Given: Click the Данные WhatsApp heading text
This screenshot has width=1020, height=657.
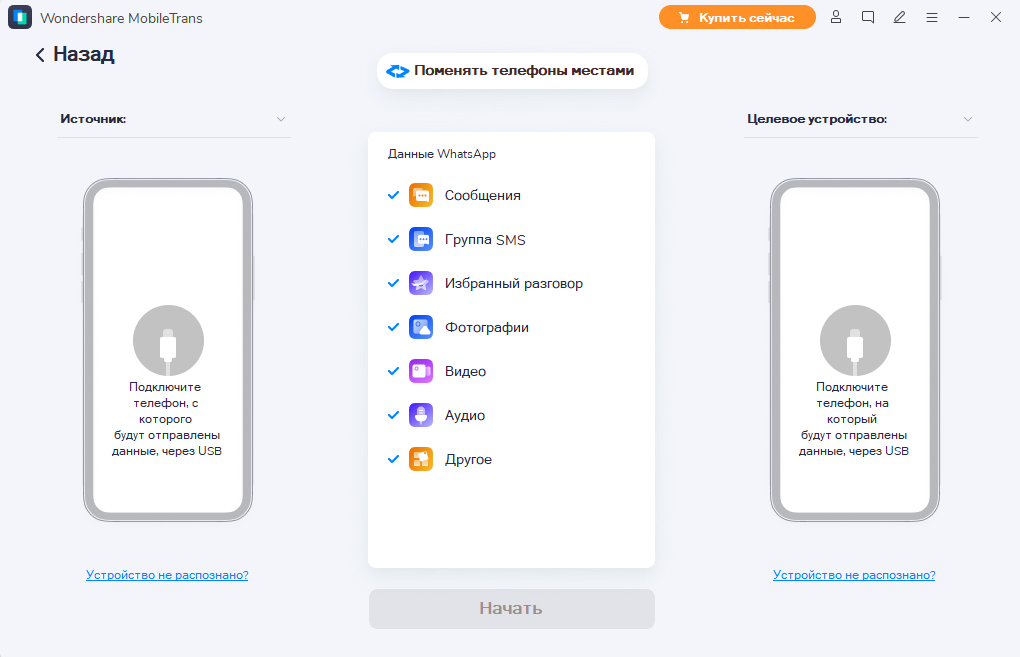Looking at the screenshot, I should pyautogui.click(x=442, y=154).
